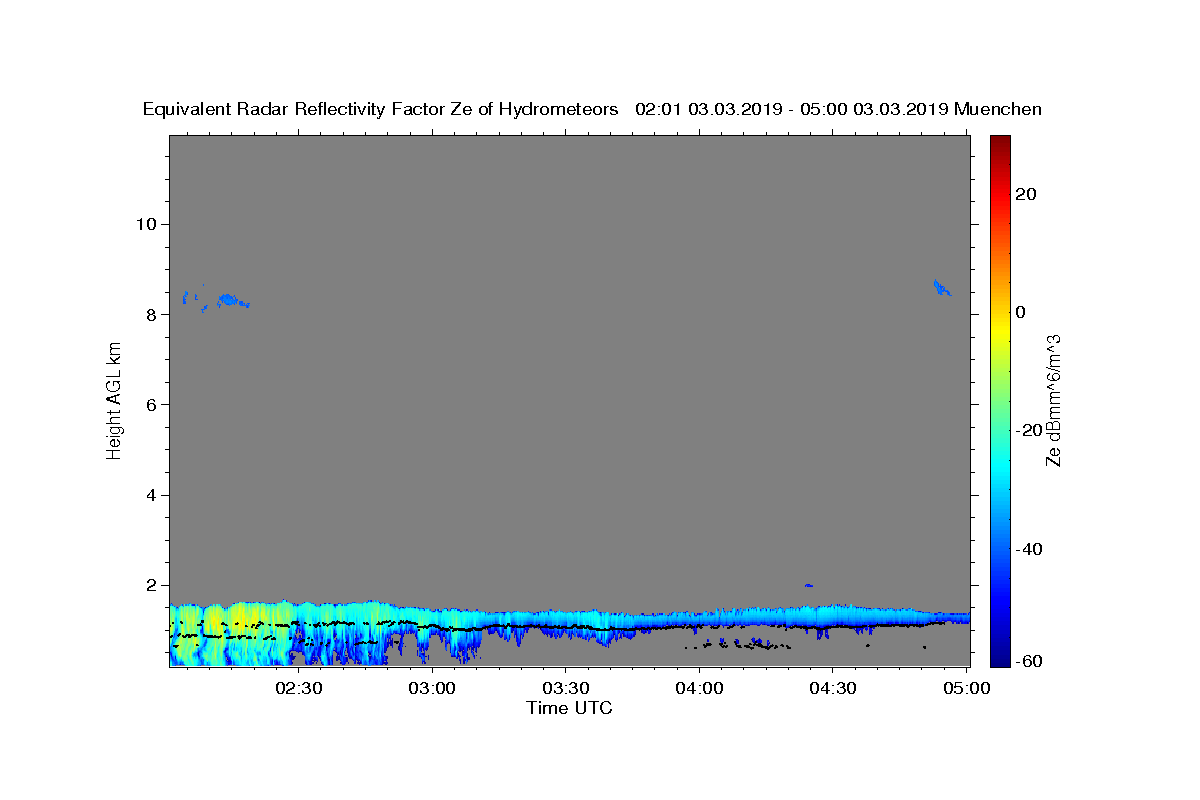Click the start date '02:01 03.03.2019' in title

point(708,109)
